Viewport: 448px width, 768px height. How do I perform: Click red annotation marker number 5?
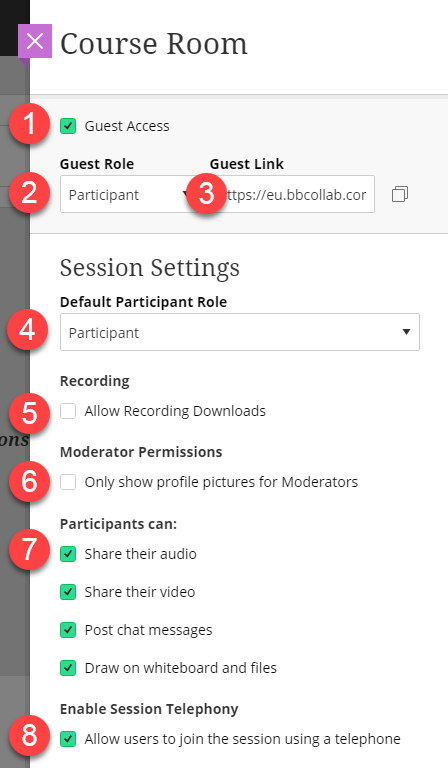(29, 412)
